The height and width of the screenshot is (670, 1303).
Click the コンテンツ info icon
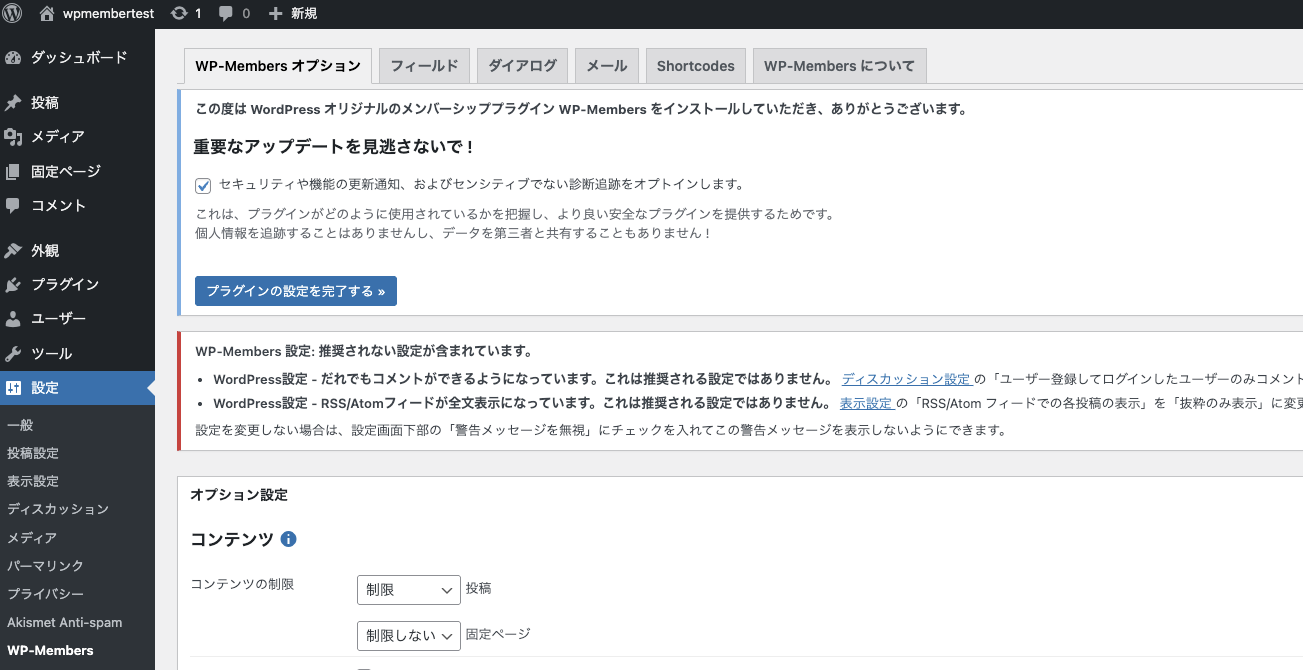289,539
